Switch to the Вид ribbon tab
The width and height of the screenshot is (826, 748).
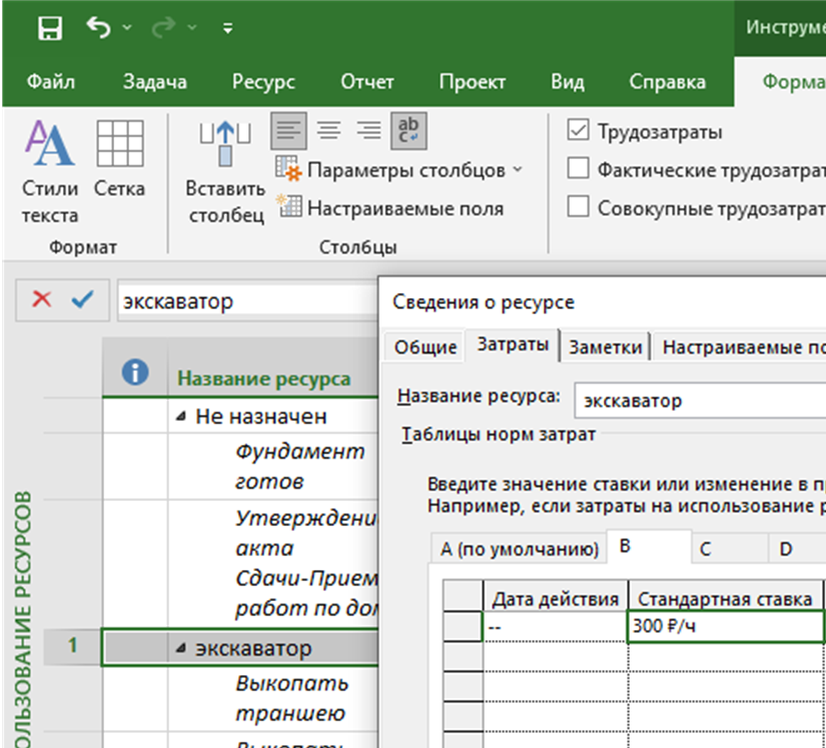coord(567,82)
